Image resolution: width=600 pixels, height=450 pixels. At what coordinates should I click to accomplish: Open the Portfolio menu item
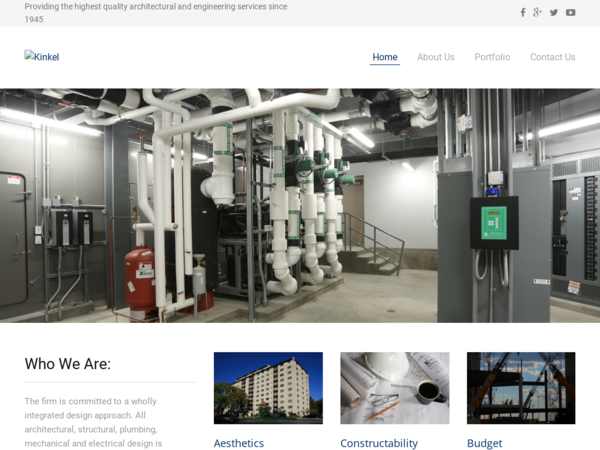click(x=492, y=57)
